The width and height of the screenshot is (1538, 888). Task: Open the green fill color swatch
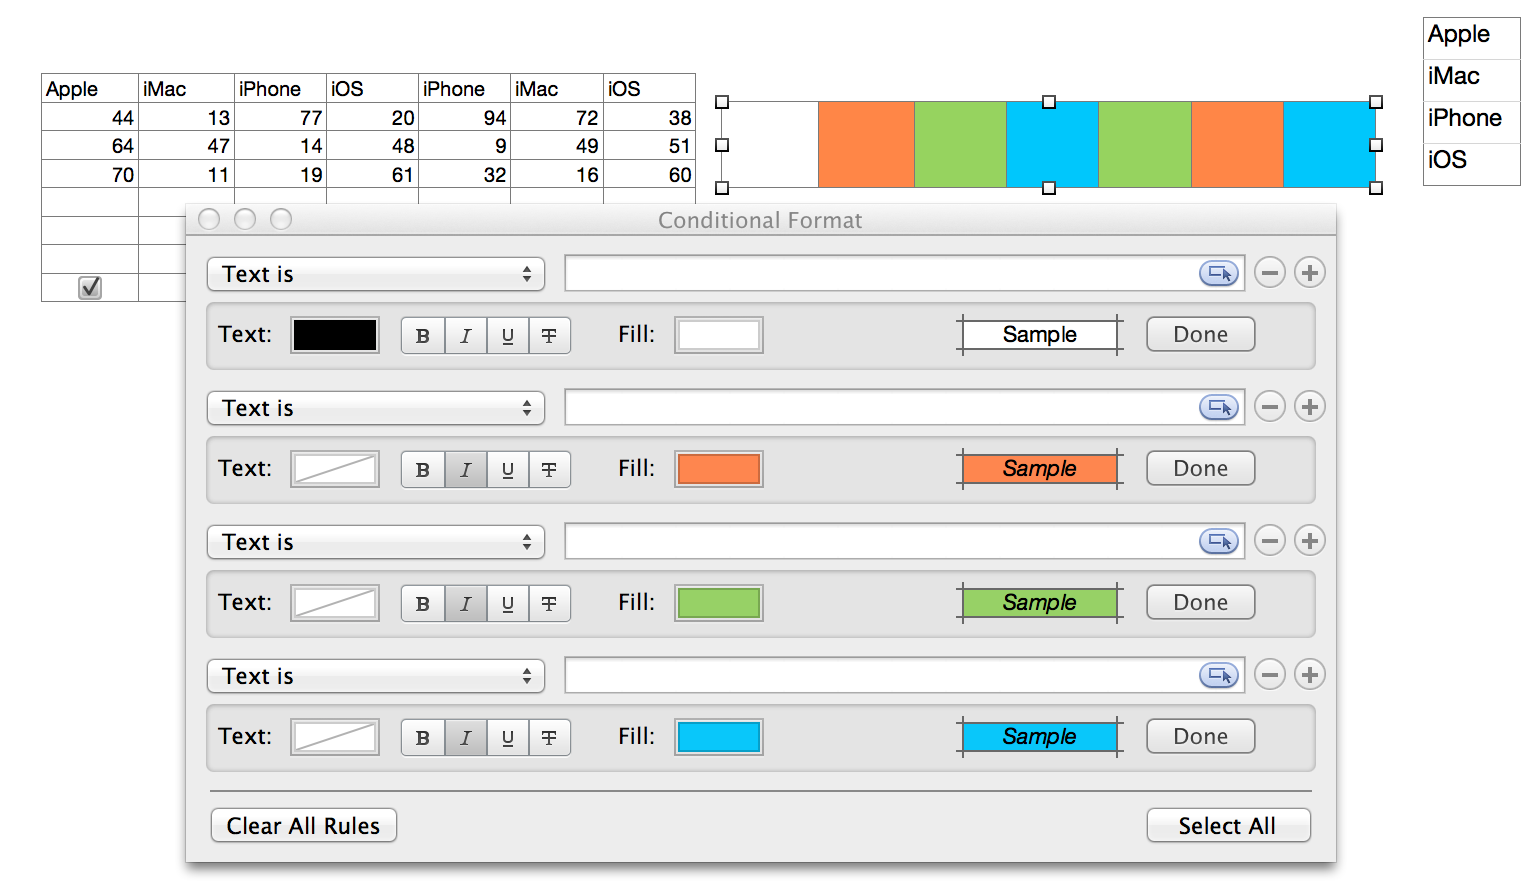coord(719,603)
